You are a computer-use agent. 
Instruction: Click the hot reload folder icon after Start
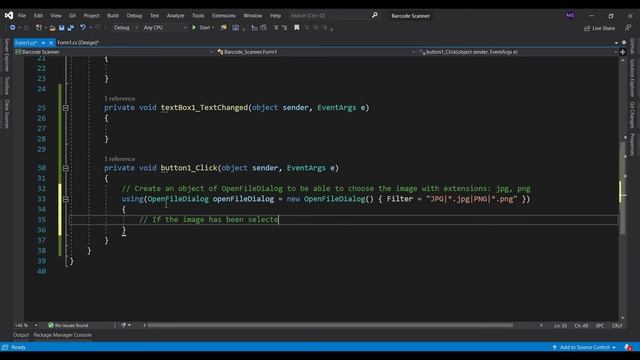tap(223, 28)
